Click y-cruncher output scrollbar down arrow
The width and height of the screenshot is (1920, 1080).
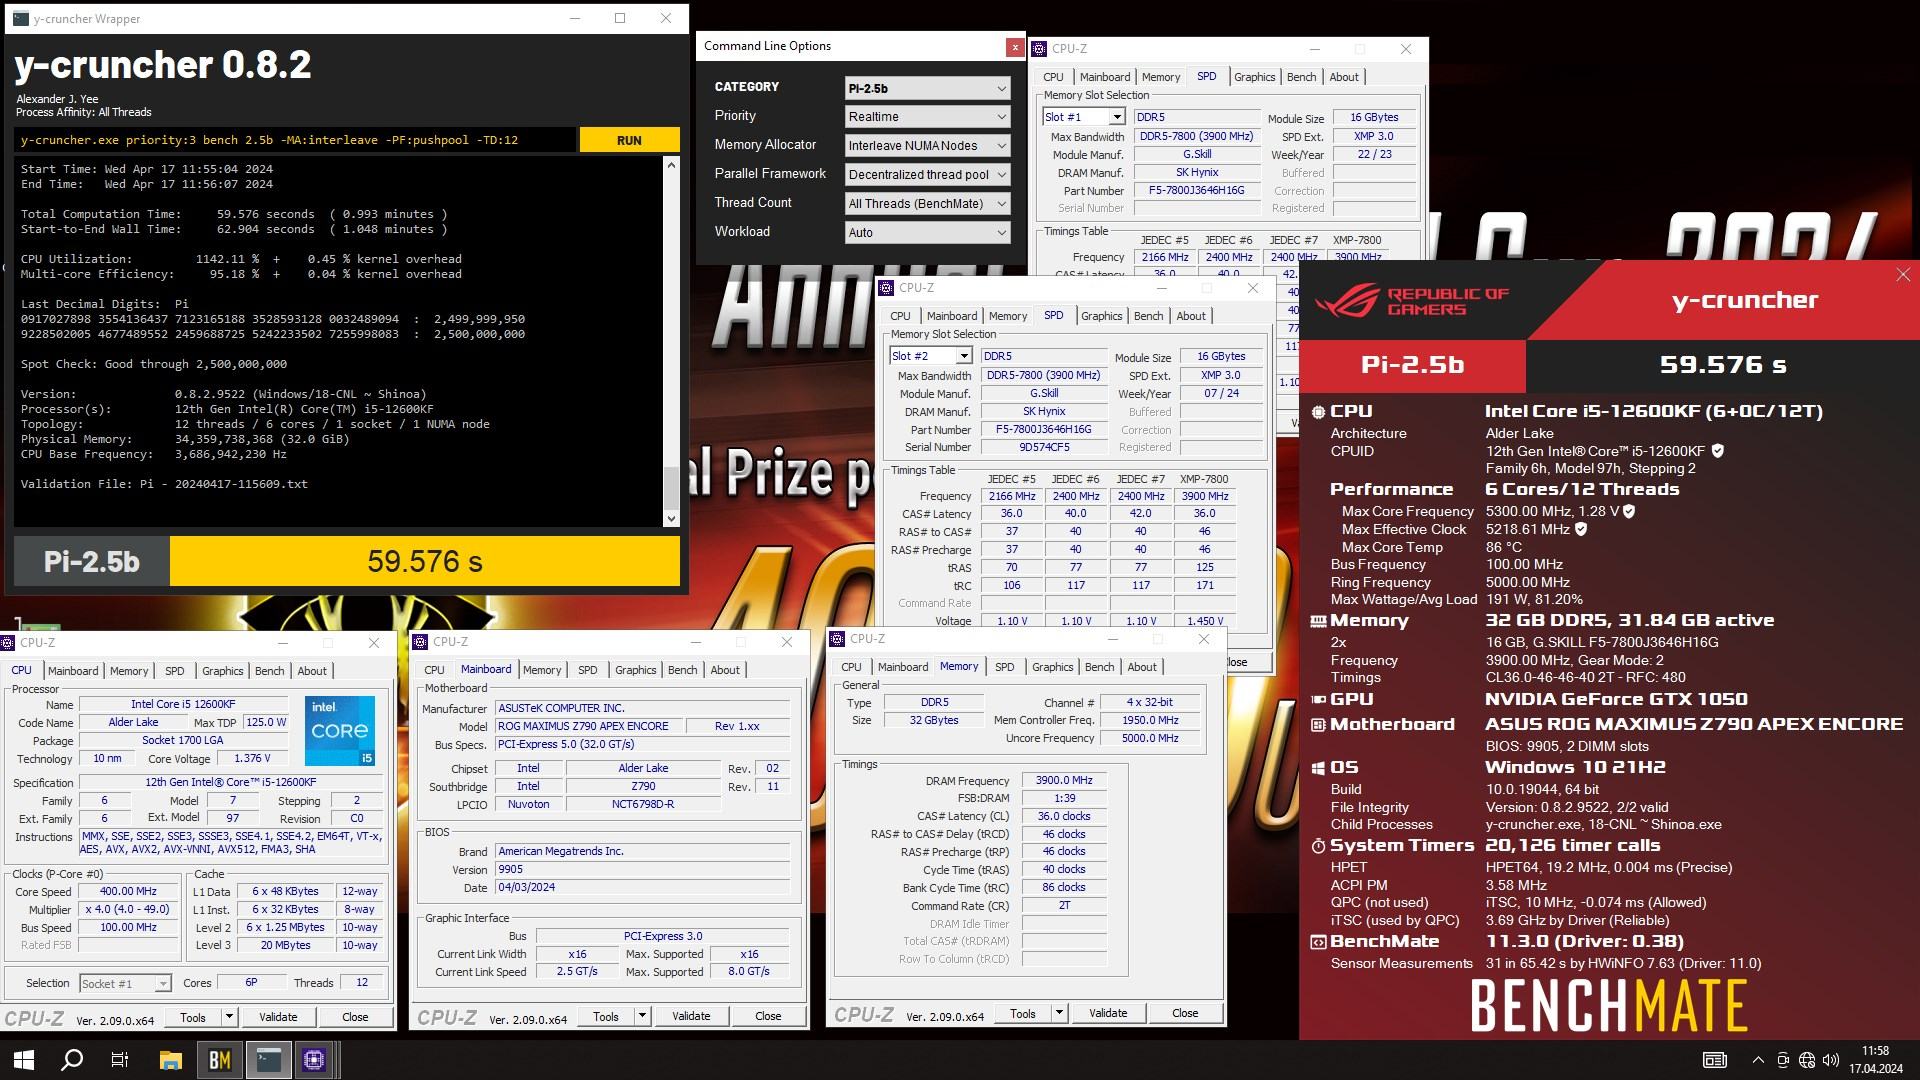671,518
